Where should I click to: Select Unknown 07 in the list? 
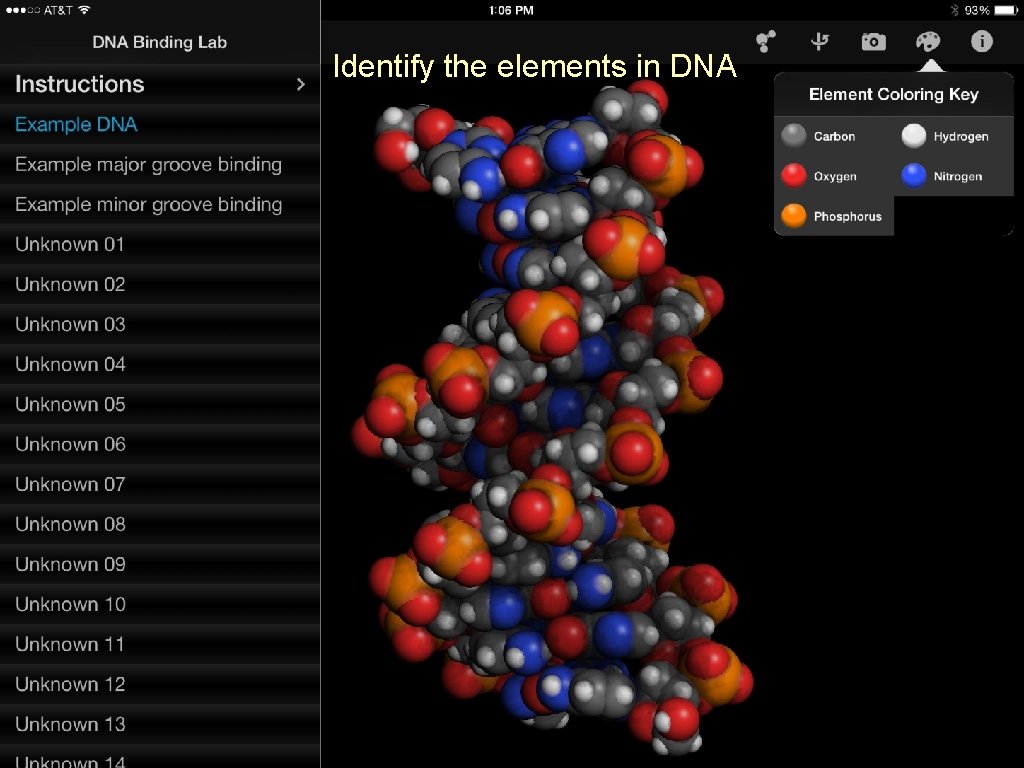point(70,484)
